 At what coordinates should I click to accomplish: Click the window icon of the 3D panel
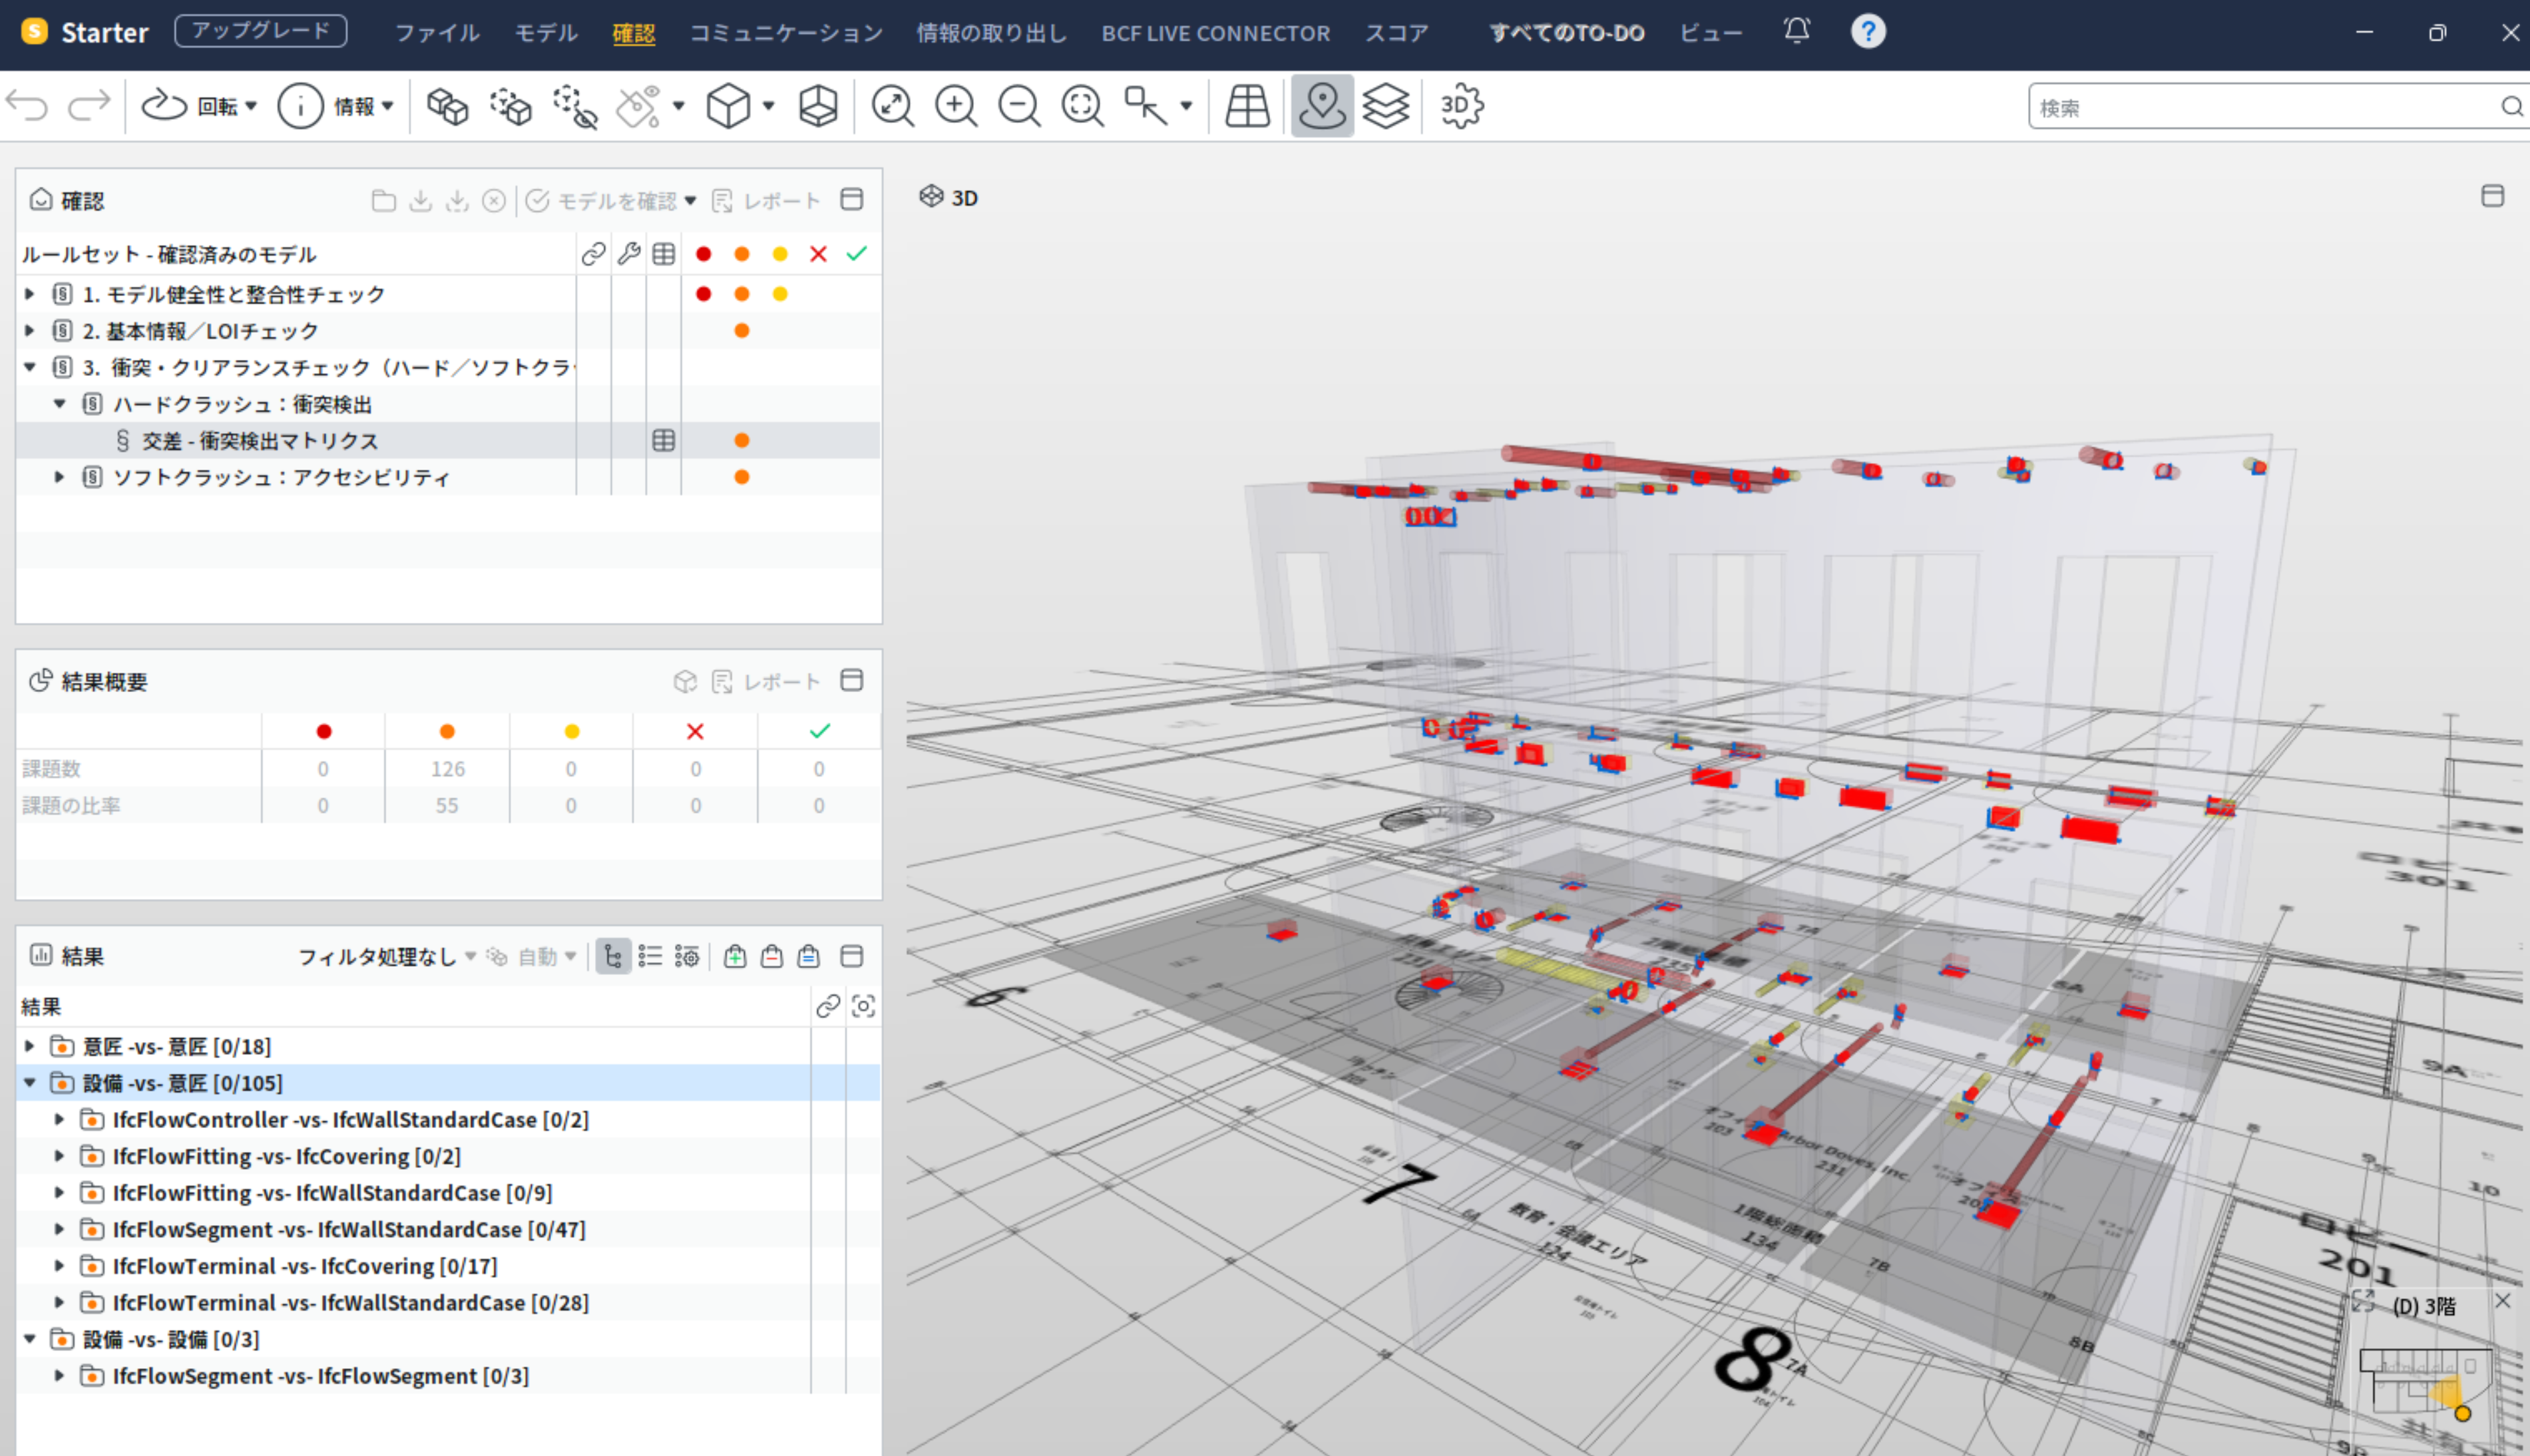click(2492, 196)
